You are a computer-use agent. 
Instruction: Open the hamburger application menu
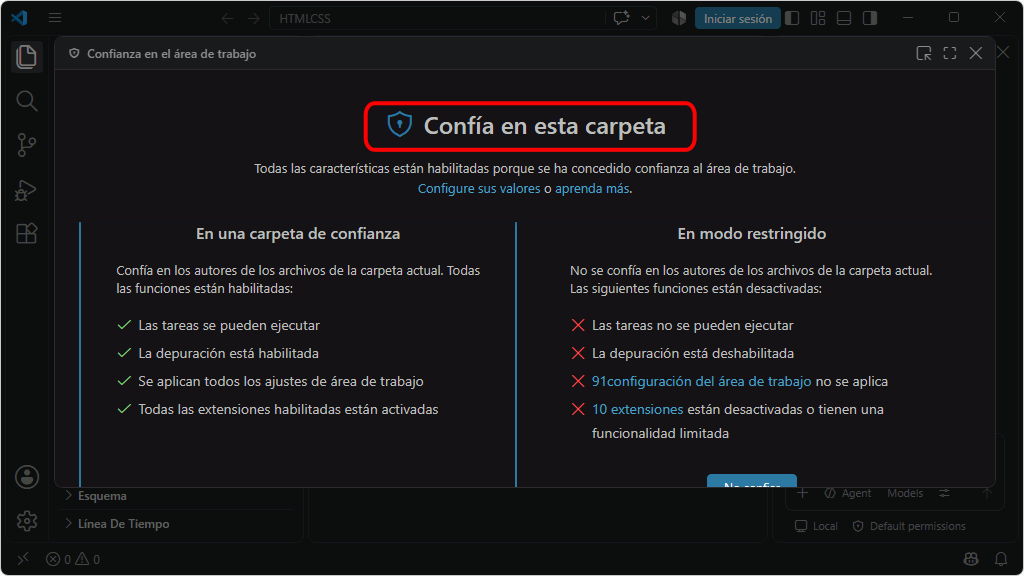[x=55, y=18]
